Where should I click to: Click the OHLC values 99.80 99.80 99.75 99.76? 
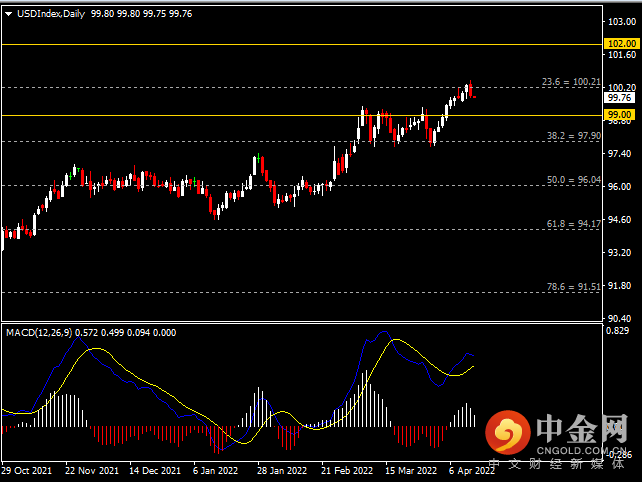141,14
